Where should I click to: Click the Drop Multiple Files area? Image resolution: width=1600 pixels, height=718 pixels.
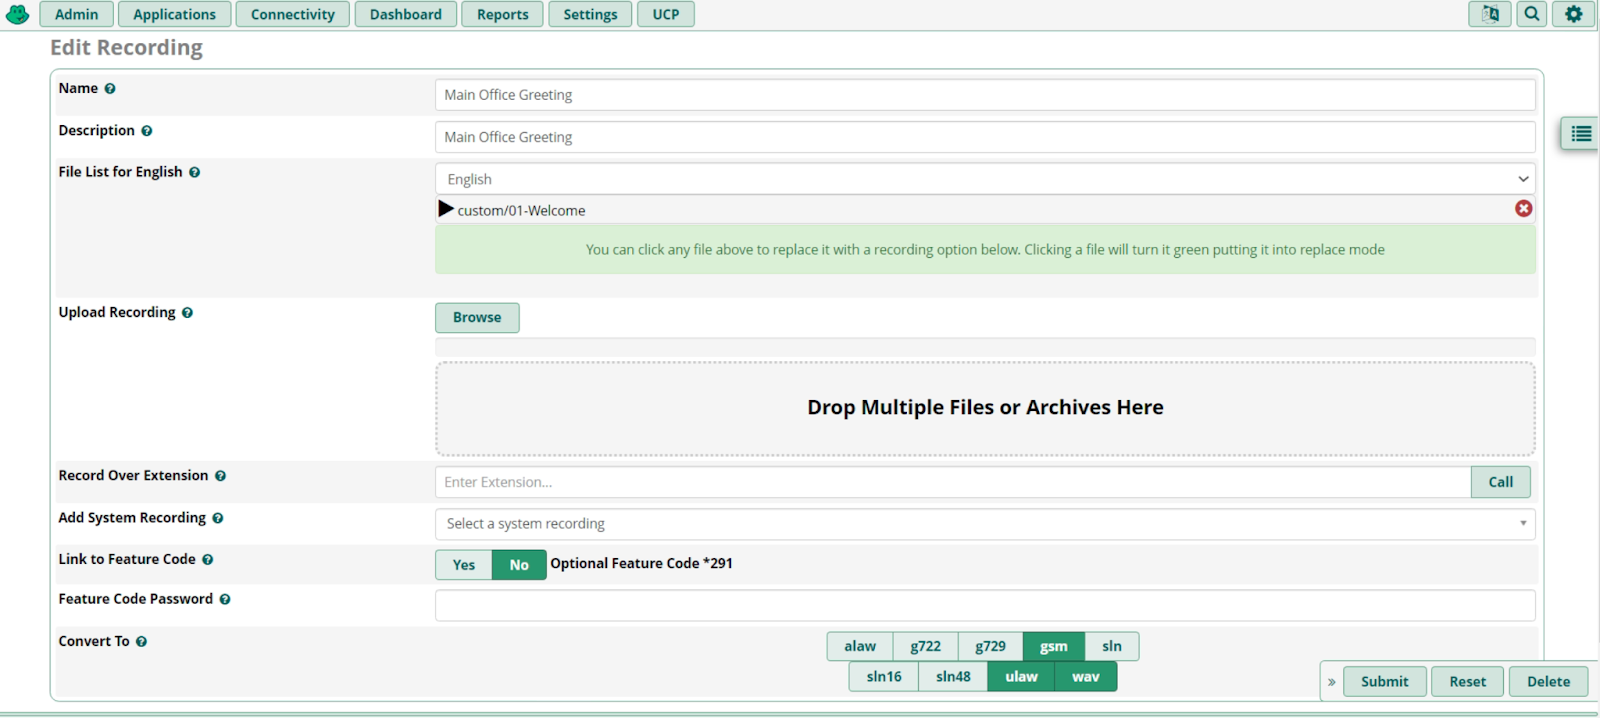click(x=985, y=409)
